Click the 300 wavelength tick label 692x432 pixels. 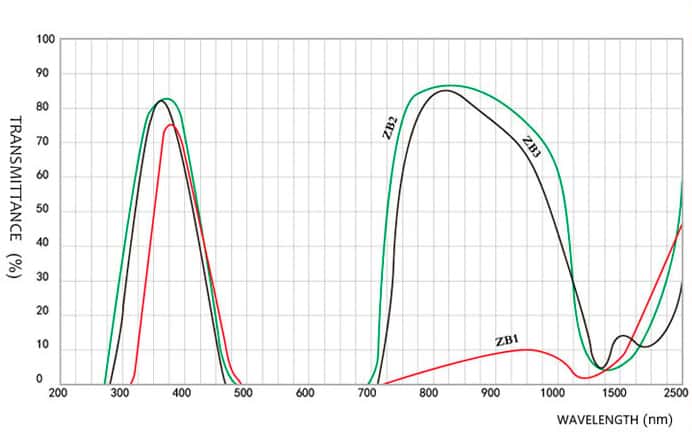[120, 393]
